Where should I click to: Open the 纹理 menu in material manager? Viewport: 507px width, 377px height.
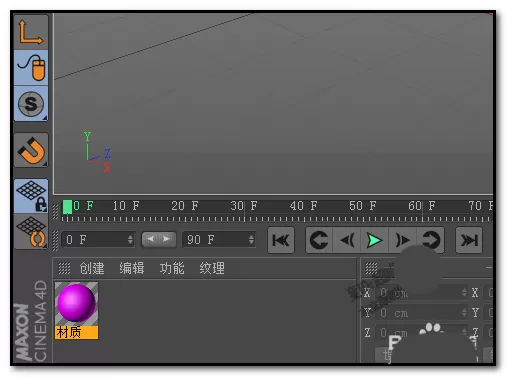point(212,268)
